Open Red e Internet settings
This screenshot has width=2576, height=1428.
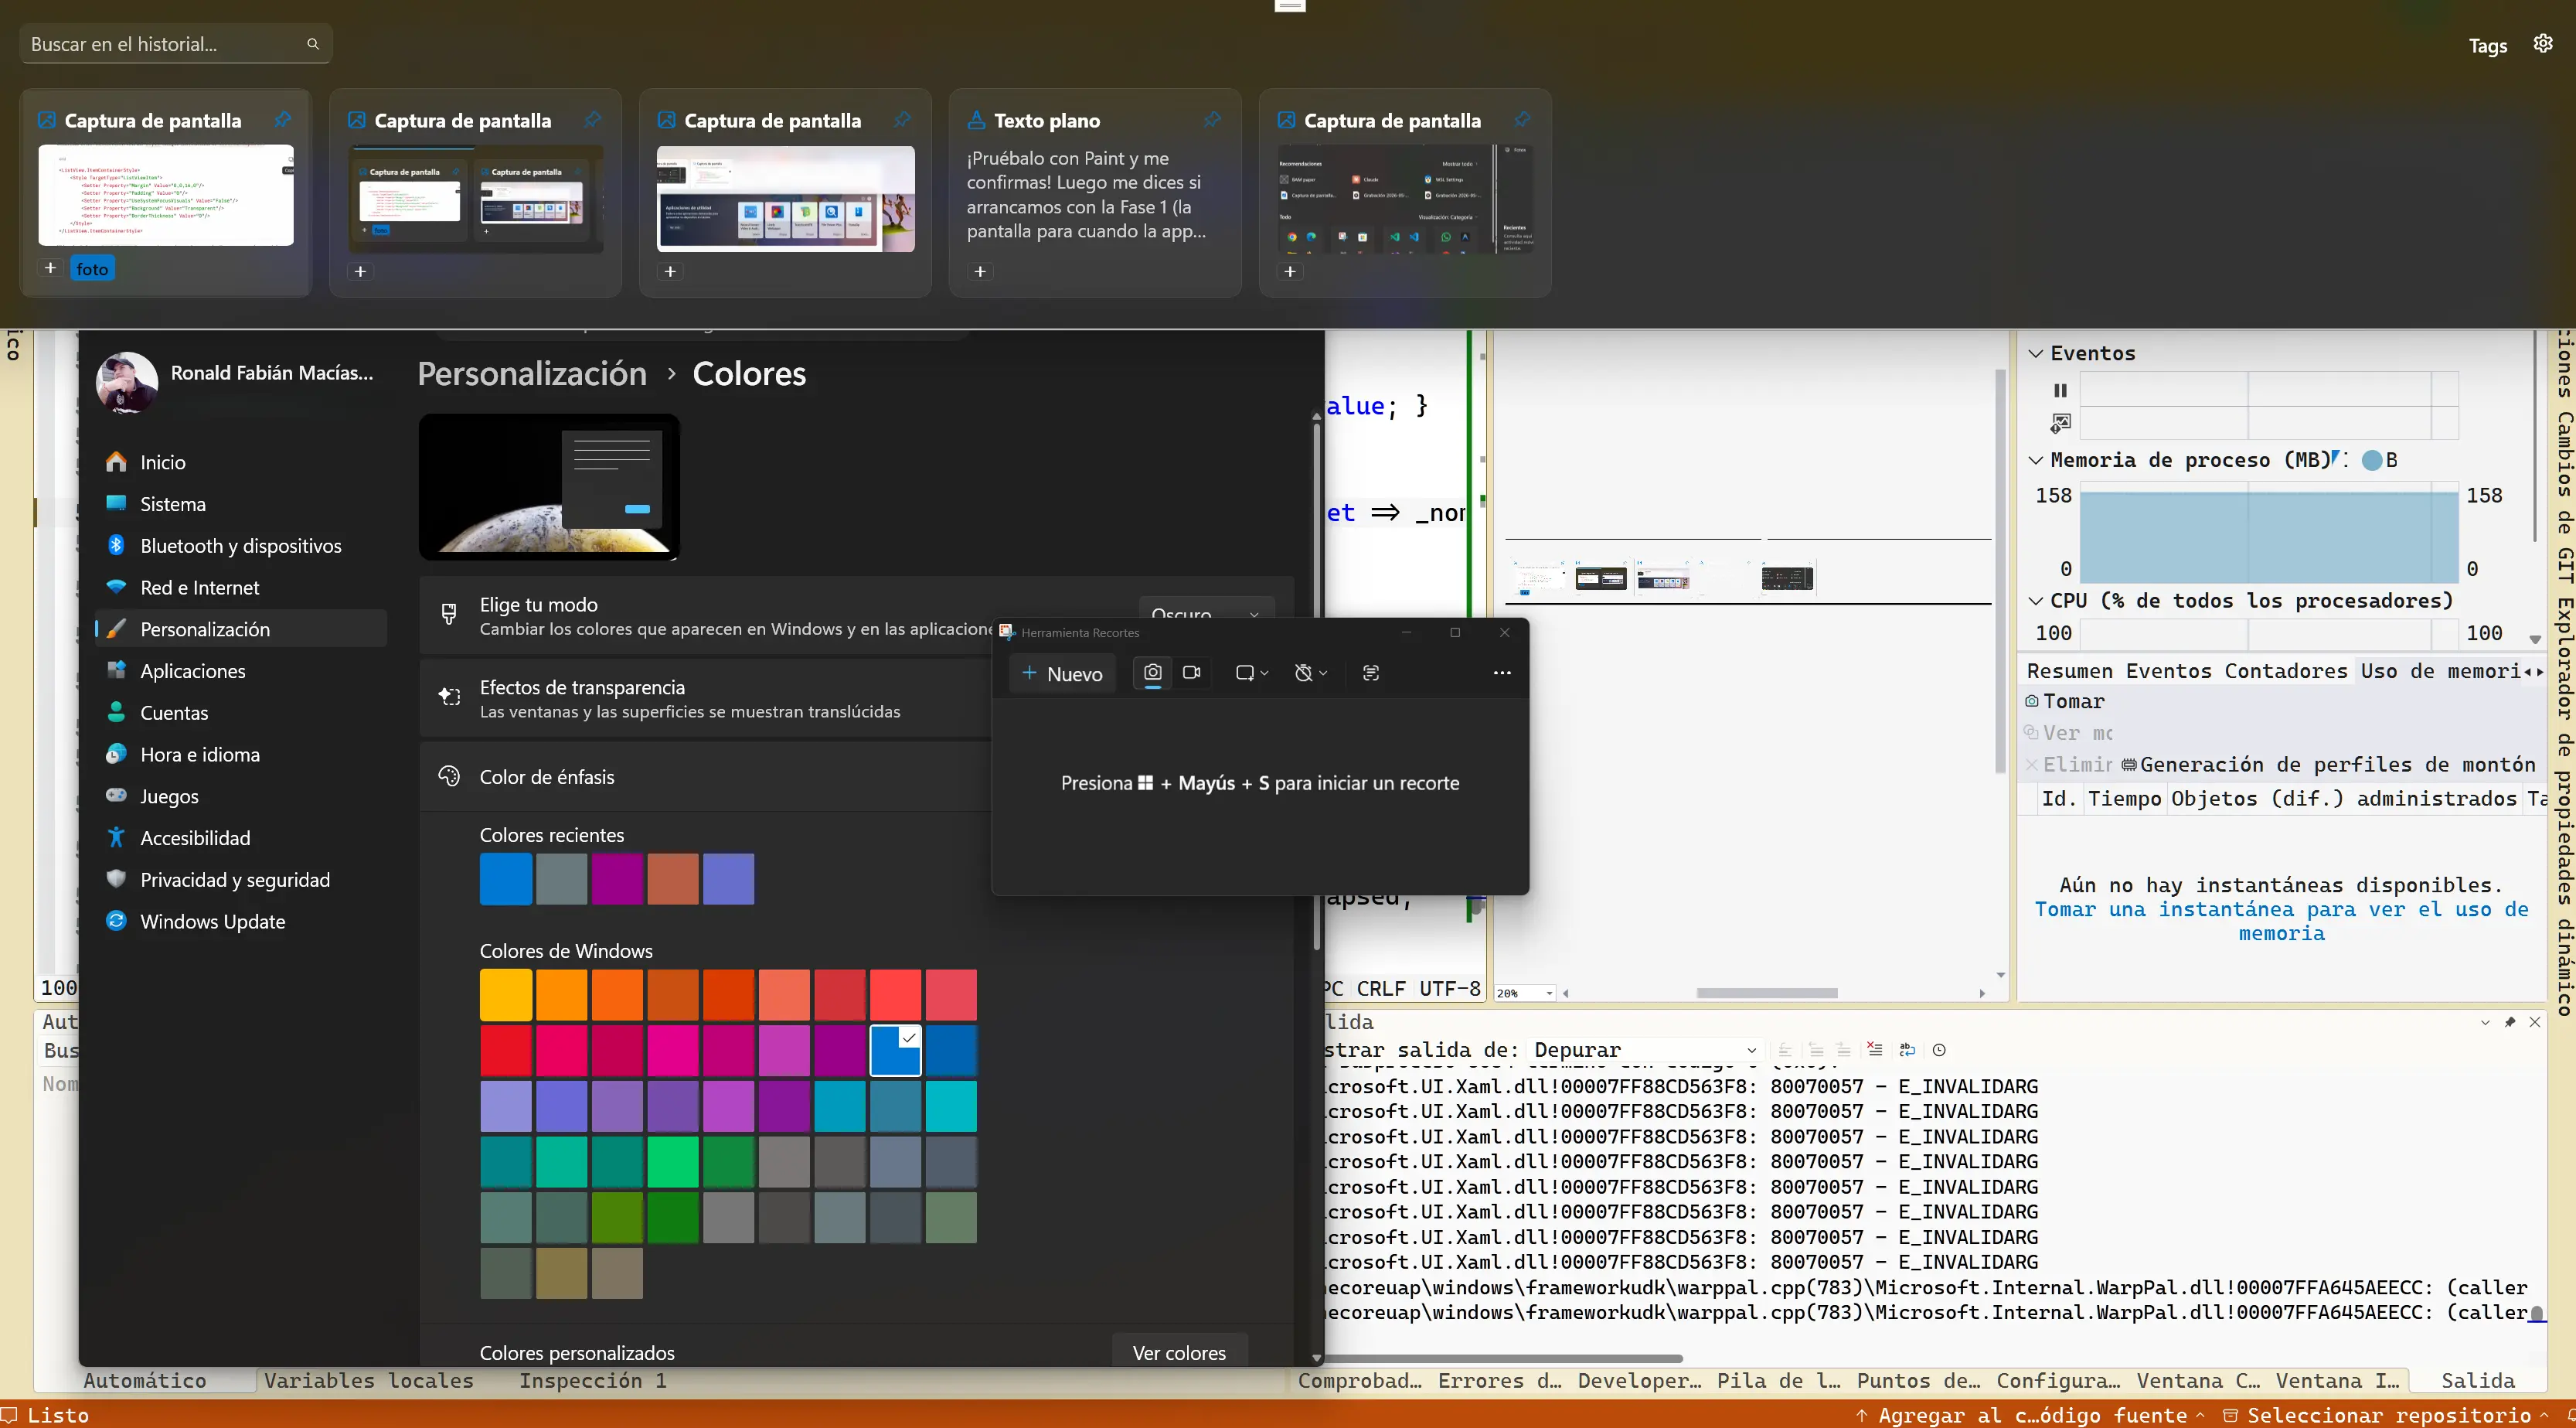coord(240,588)
